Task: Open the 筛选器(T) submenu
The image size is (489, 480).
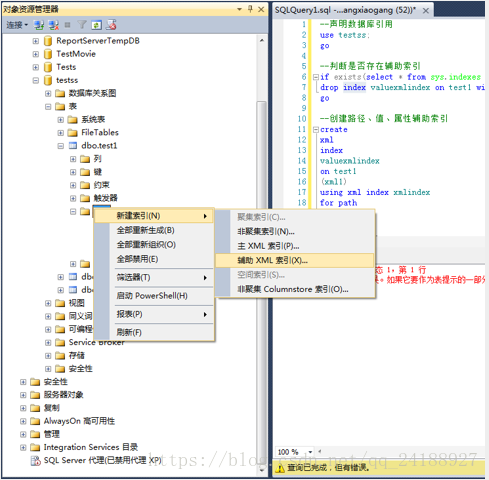Action: point(154,277)
